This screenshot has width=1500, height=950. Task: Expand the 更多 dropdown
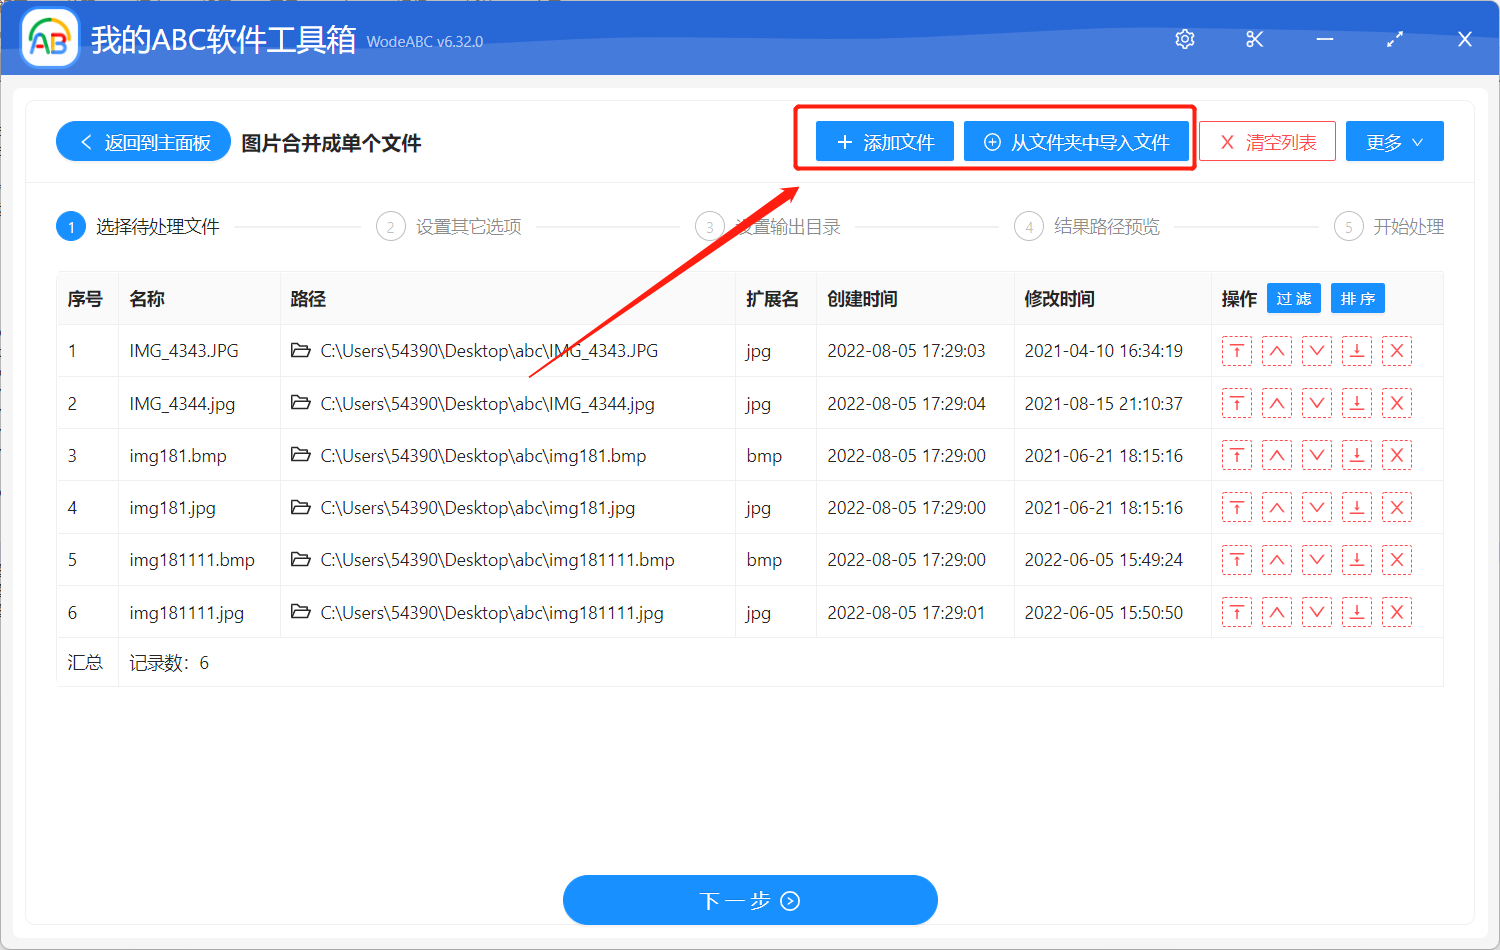(1394, 141)
